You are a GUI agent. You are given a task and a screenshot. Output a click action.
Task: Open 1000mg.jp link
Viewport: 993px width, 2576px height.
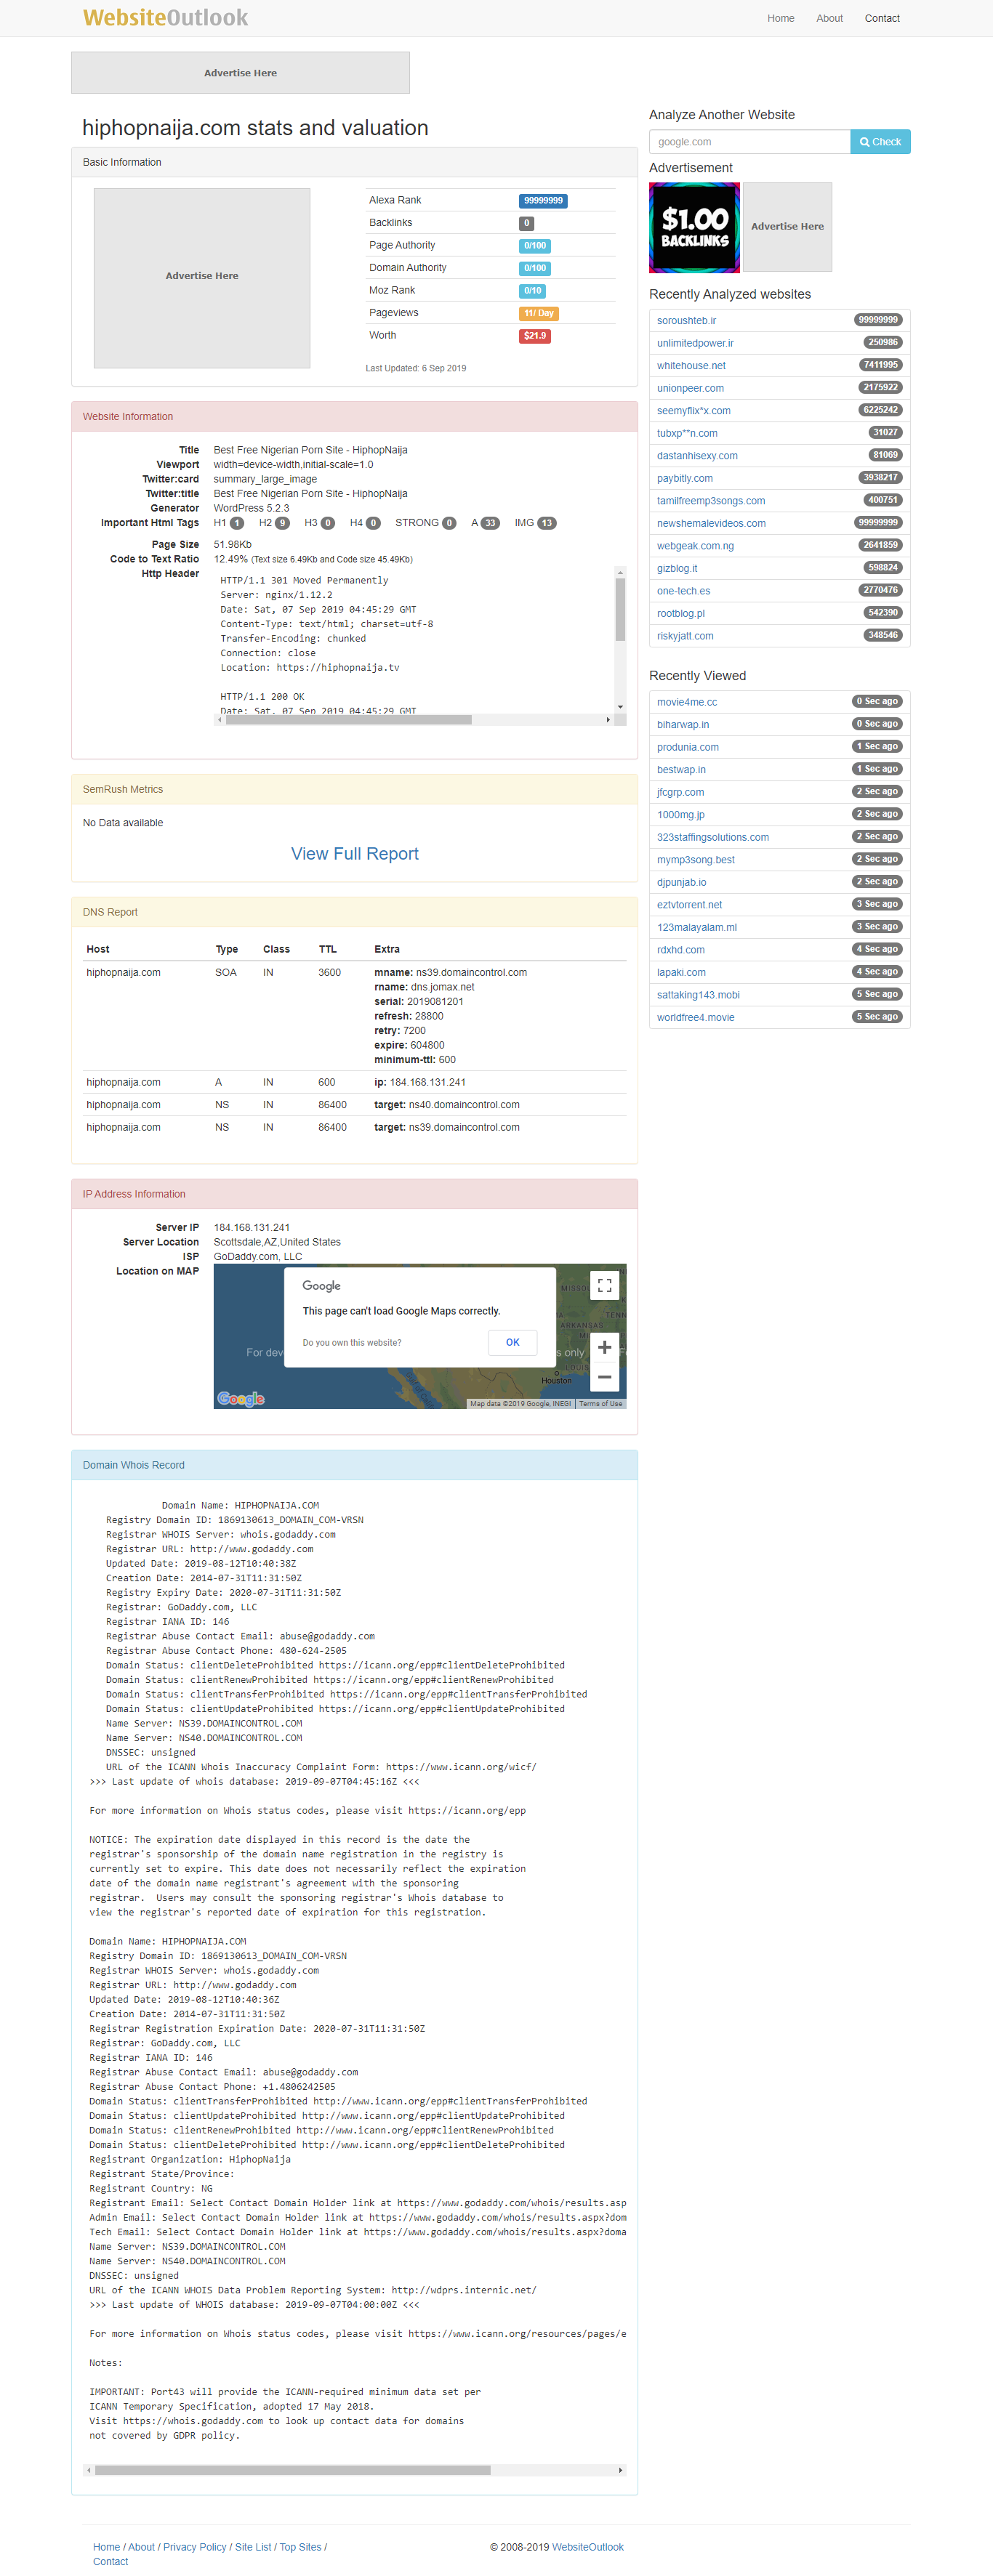(681, 815)
